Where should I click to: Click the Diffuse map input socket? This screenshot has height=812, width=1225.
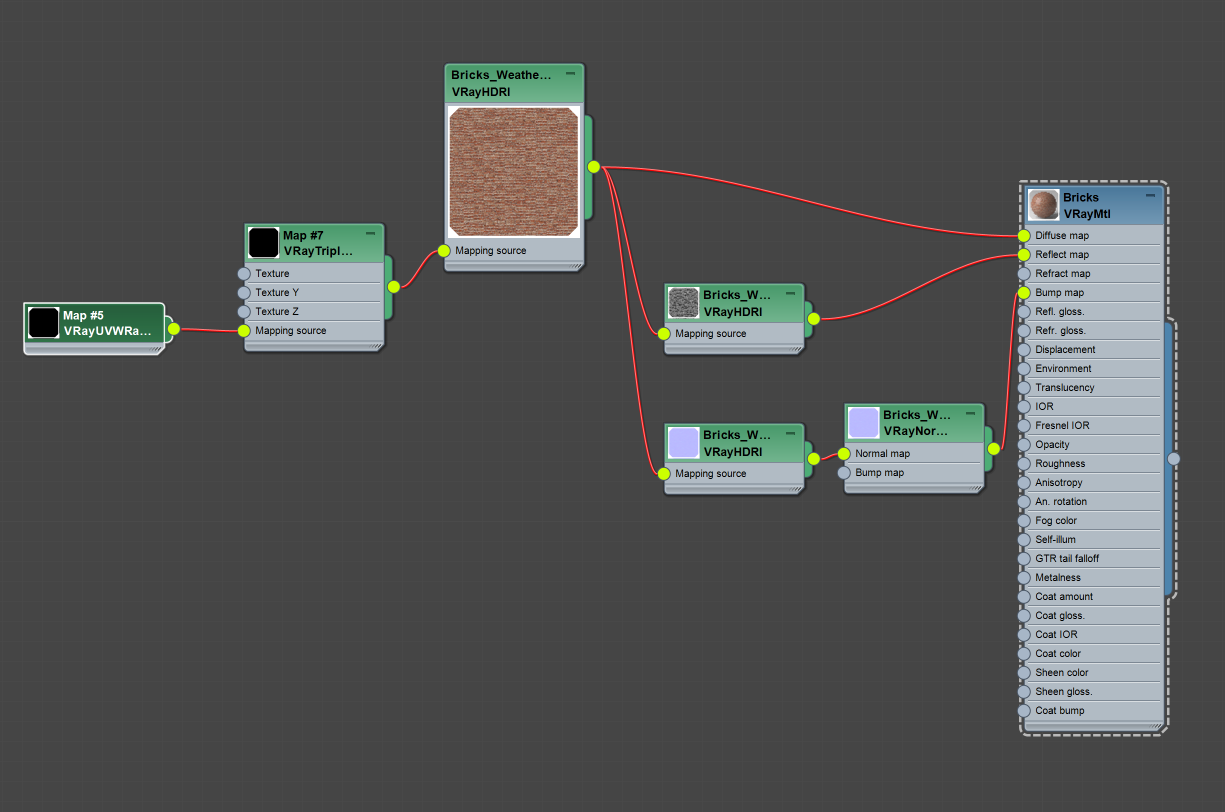click(x=1022, y=235)
